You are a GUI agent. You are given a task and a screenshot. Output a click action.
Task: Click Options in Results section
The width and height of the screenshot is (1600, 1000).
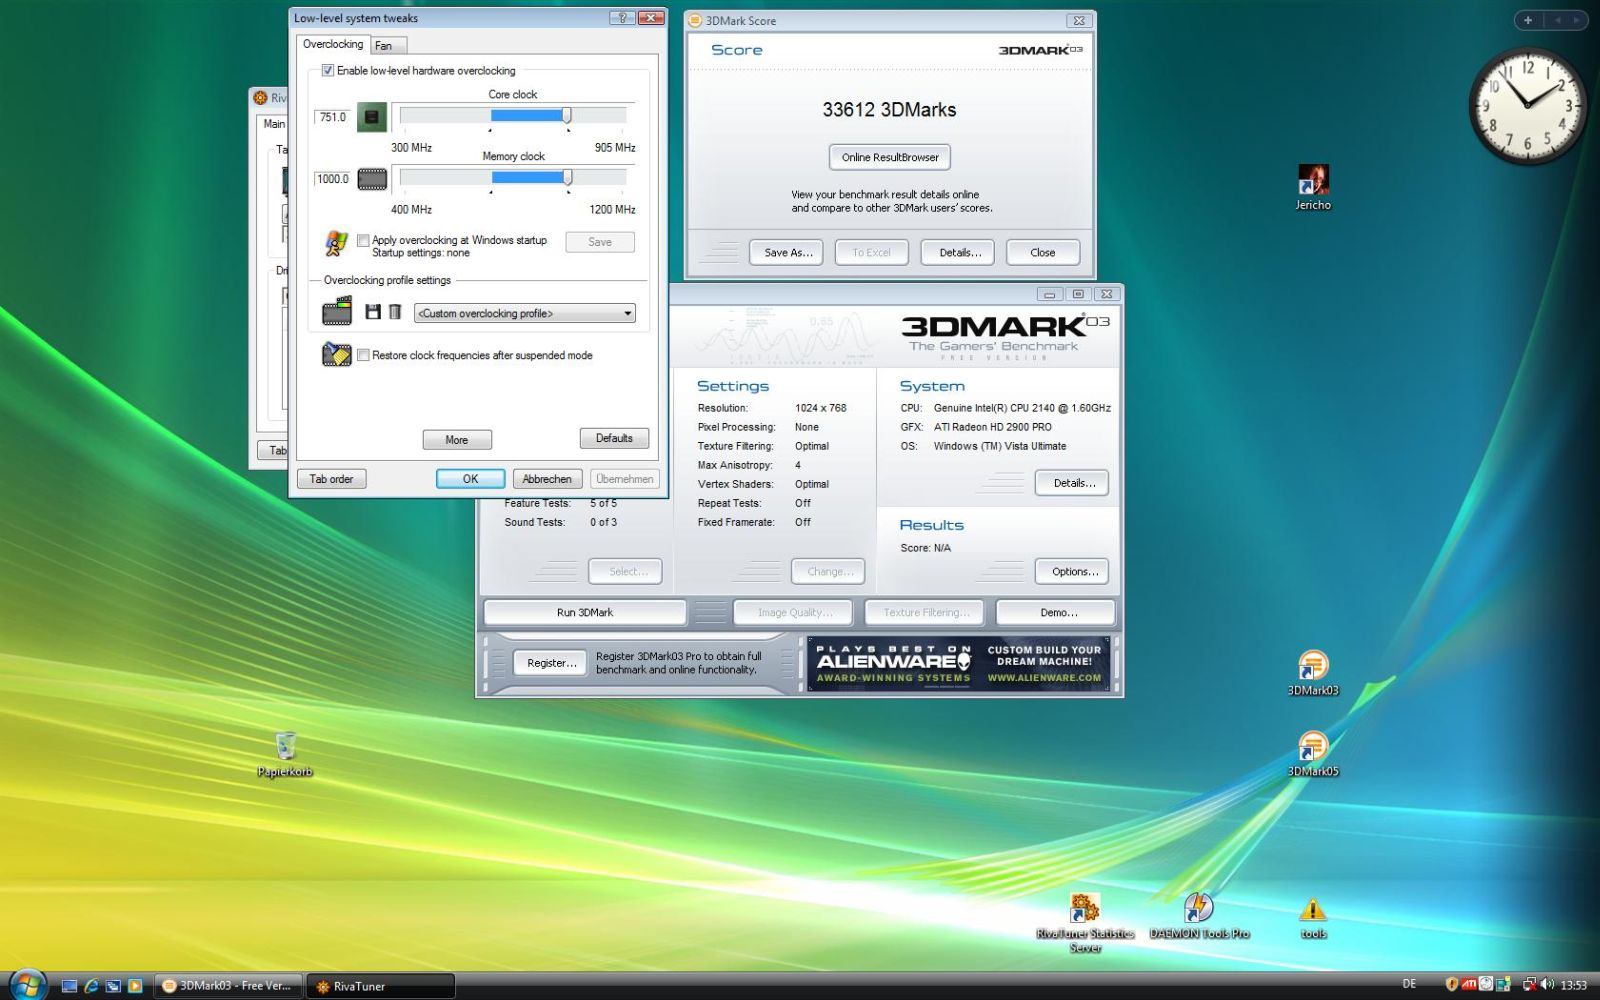coord(1074,572)
